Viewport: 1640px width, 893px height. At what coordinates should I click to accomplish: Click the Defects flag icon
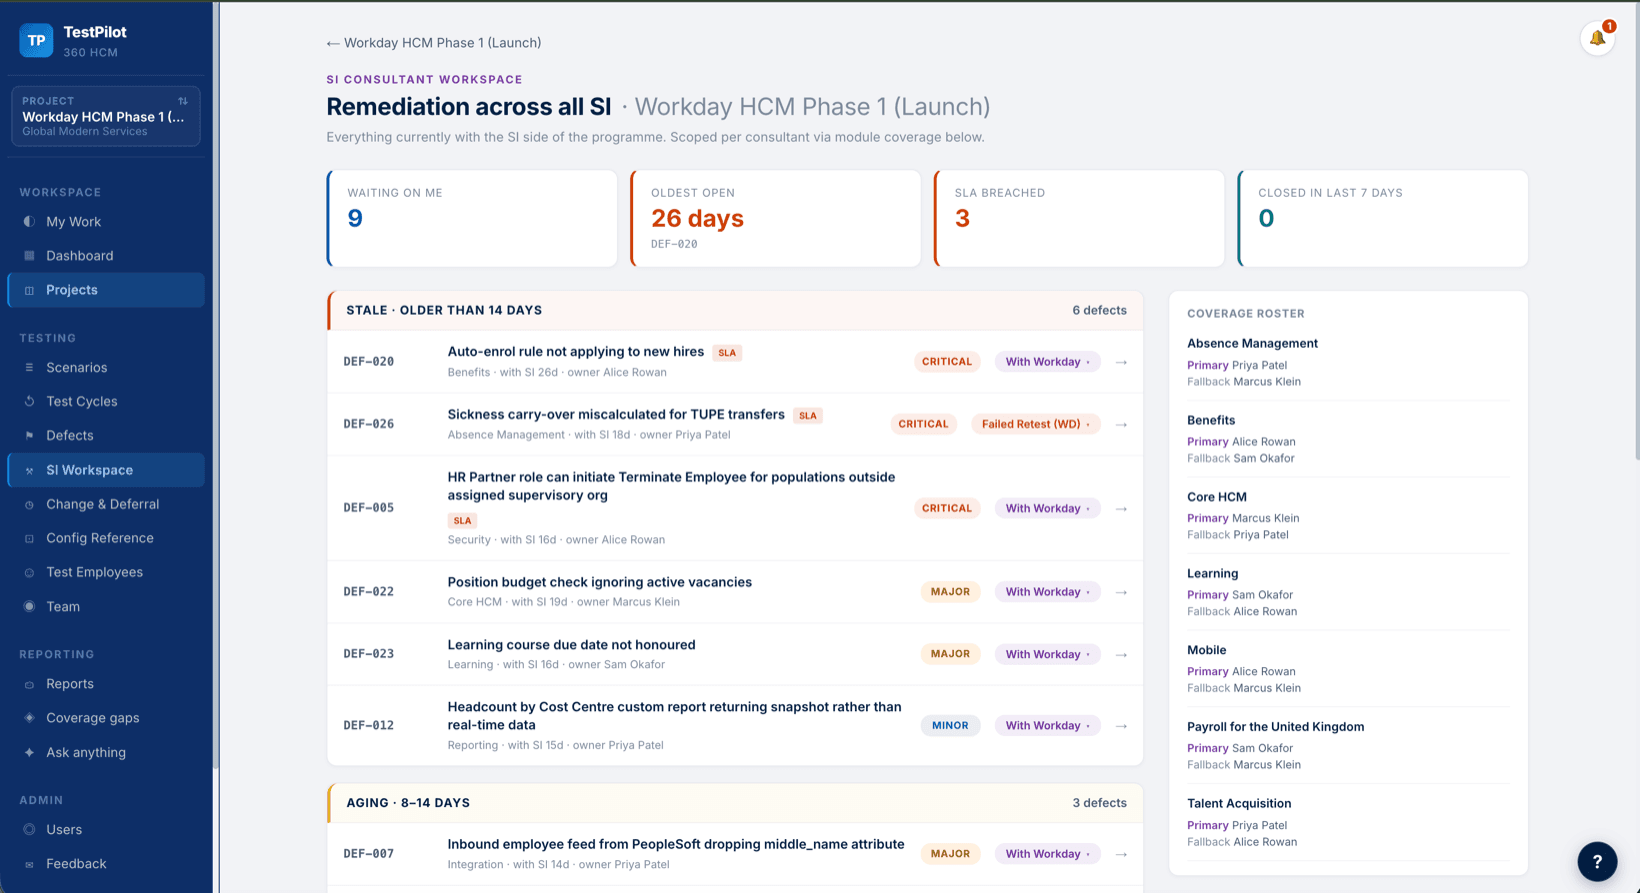[x=29, y=436]
